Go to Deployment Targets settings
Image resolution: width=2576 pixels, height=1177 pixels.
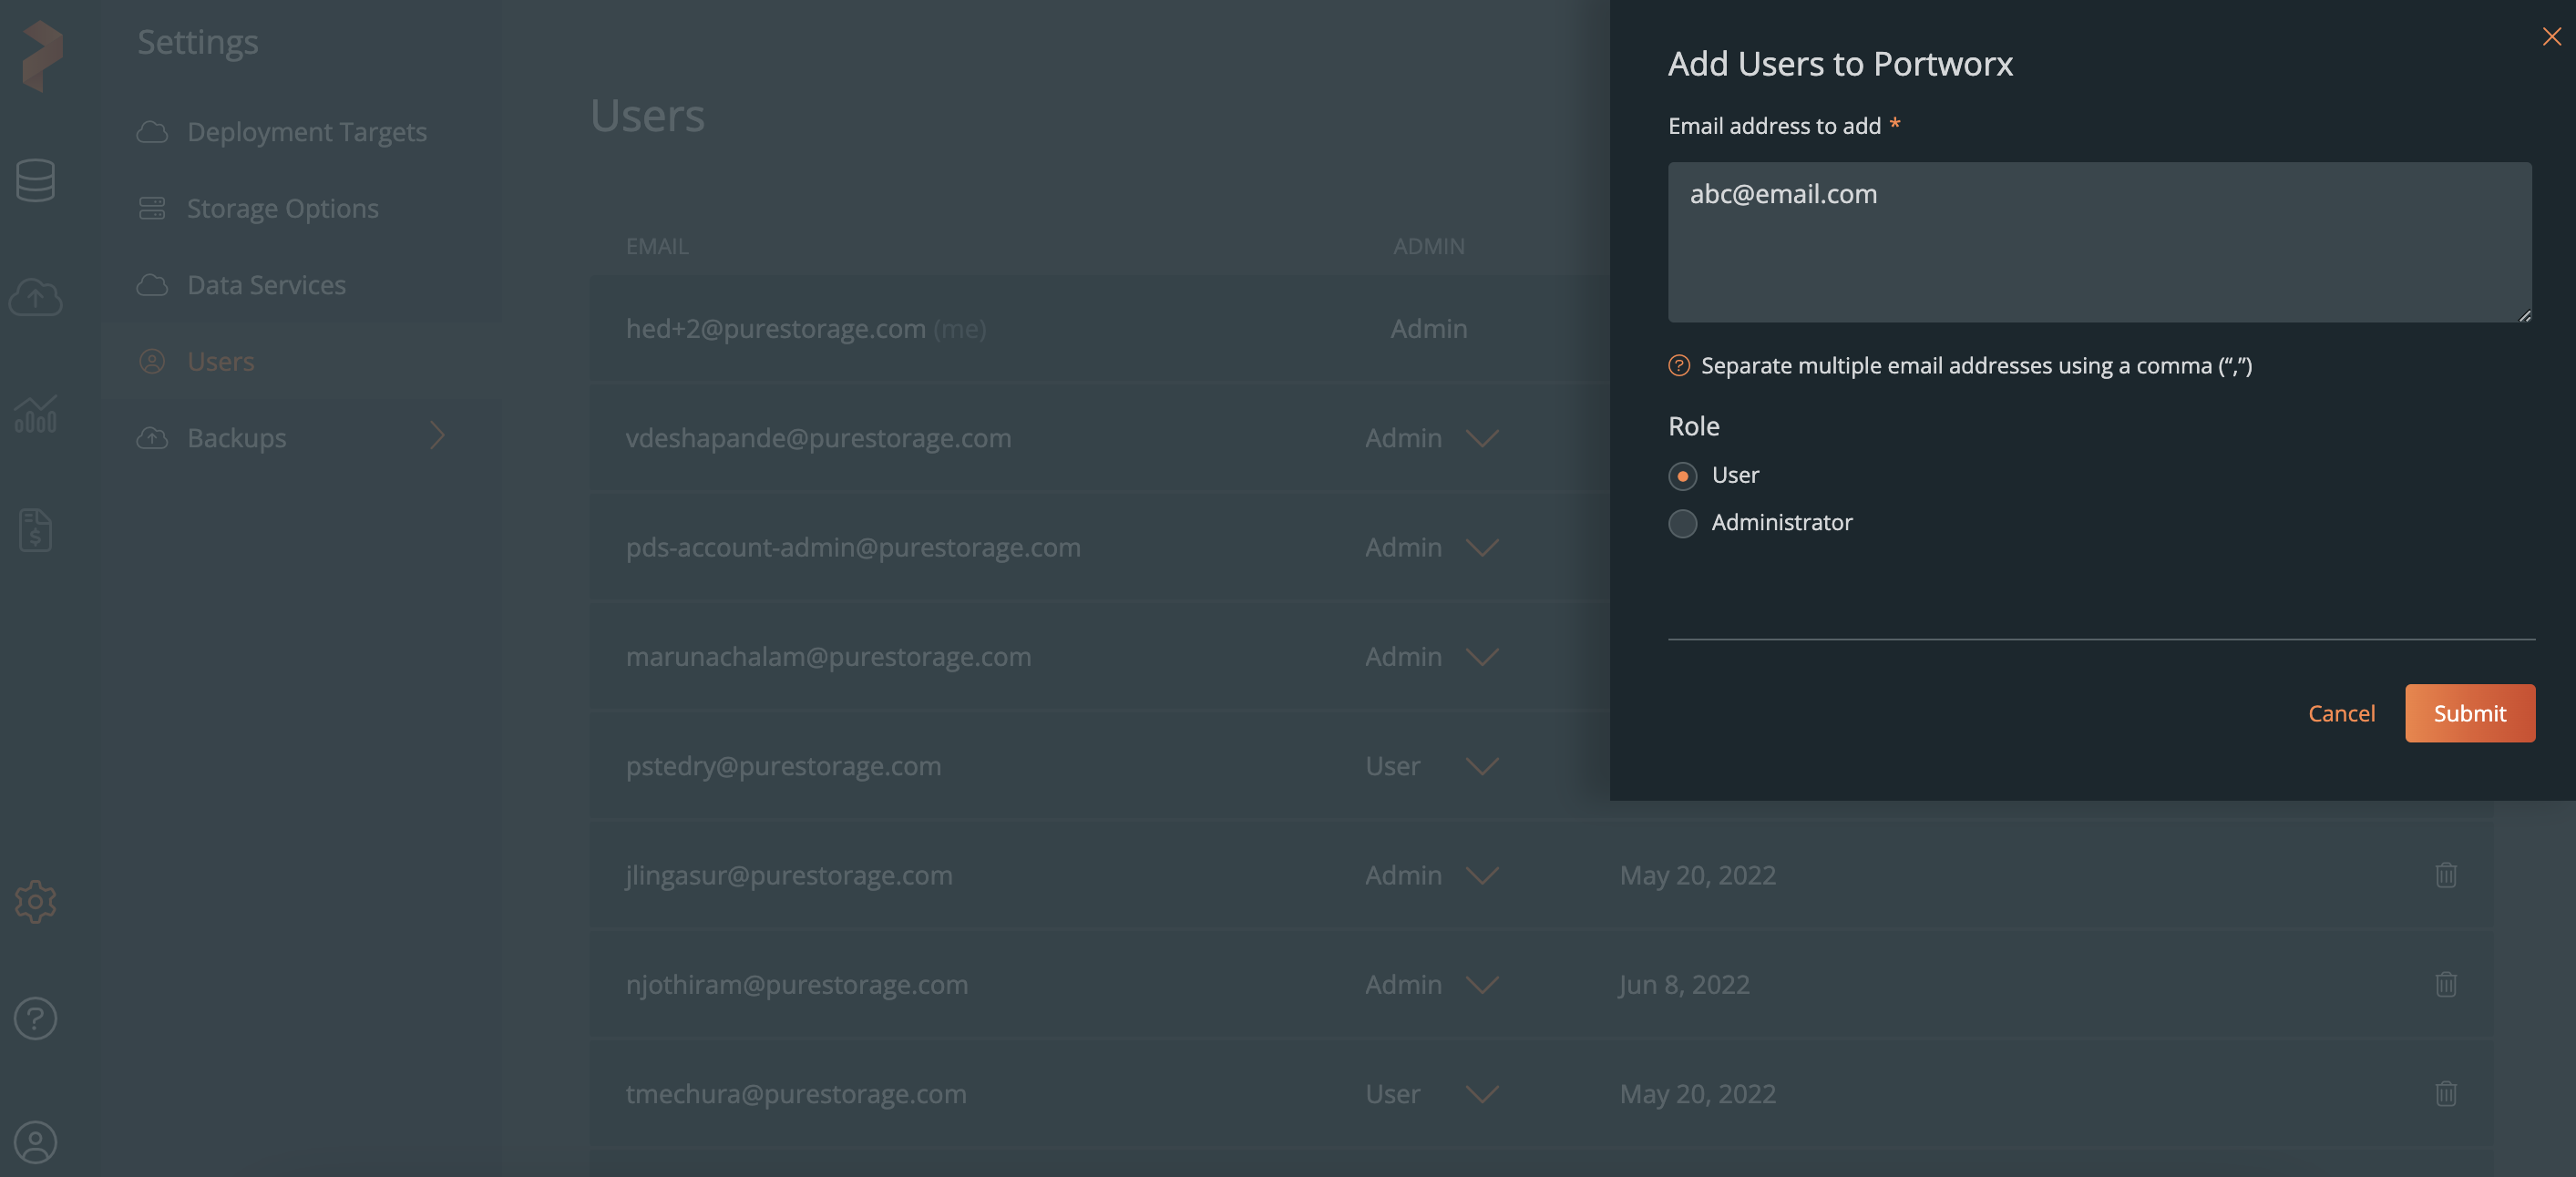pos(306,132)
